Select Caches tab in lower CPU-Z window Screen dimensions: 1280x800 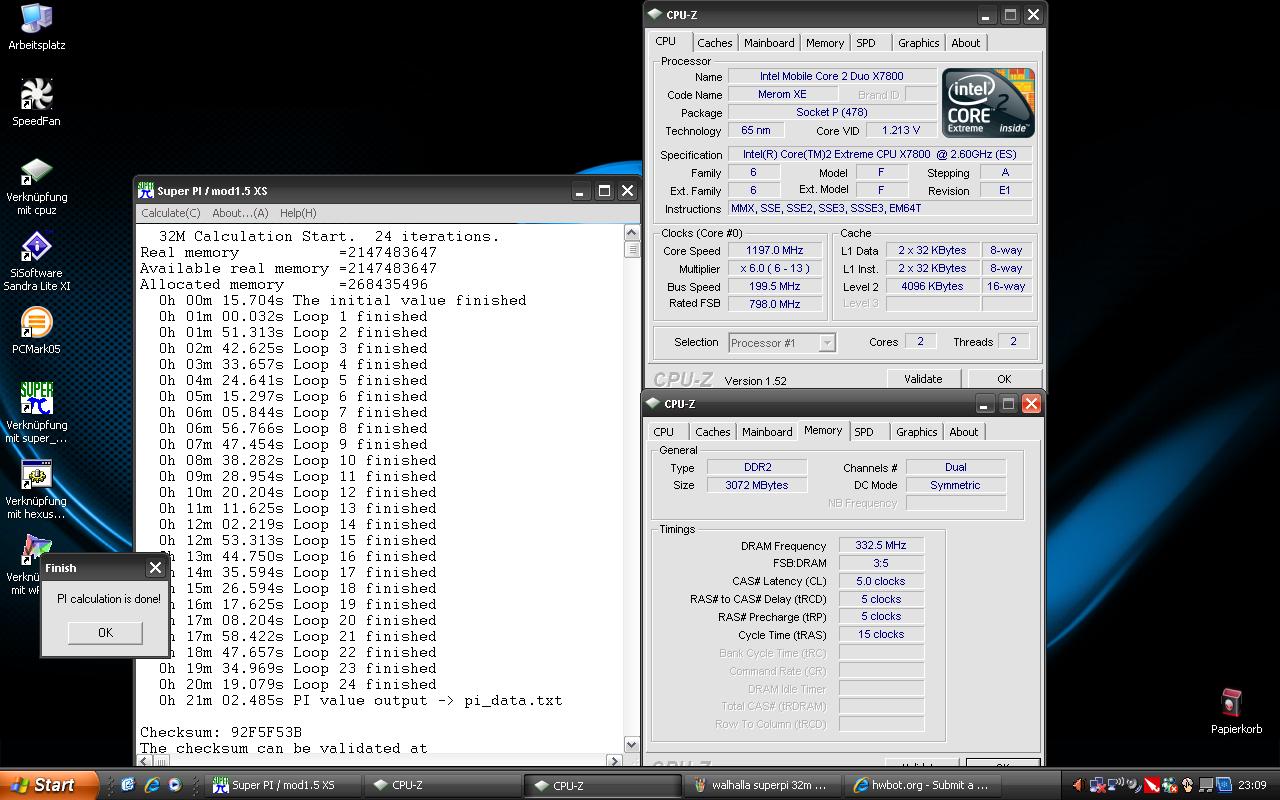point(713,432)
